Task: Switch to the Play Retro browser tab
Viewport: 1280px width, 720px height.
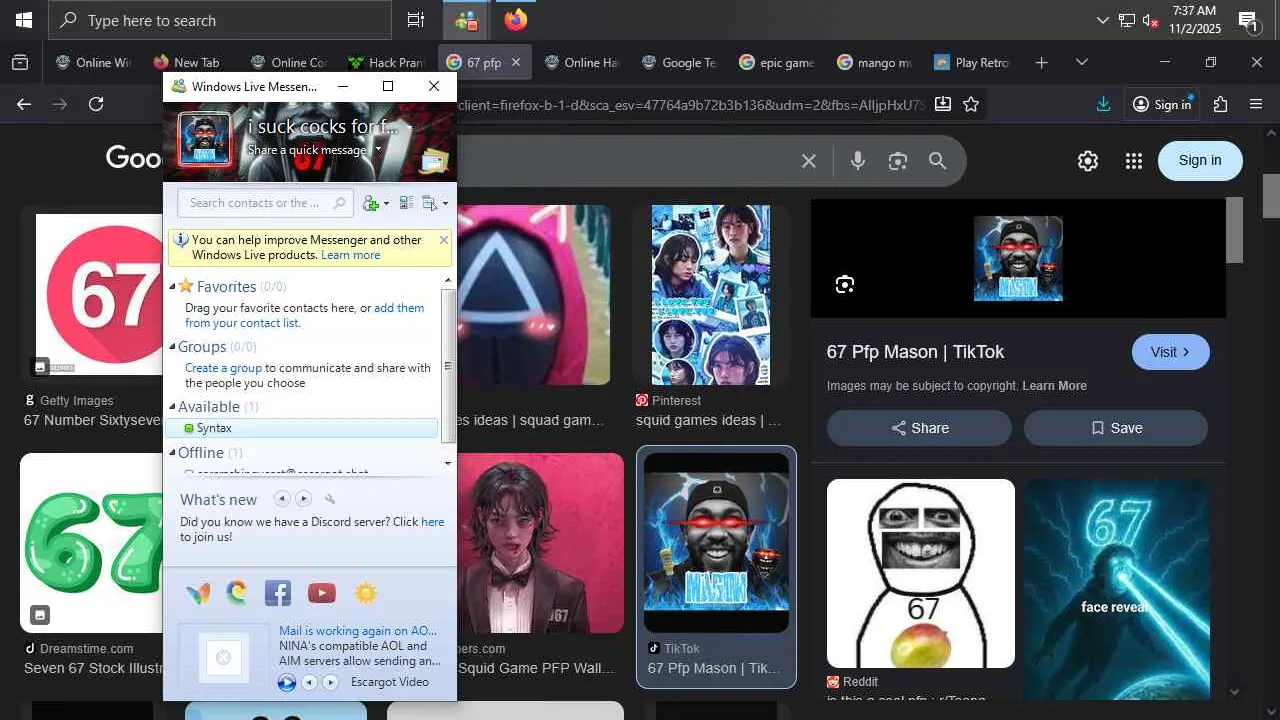Action: tap(974, 62)
